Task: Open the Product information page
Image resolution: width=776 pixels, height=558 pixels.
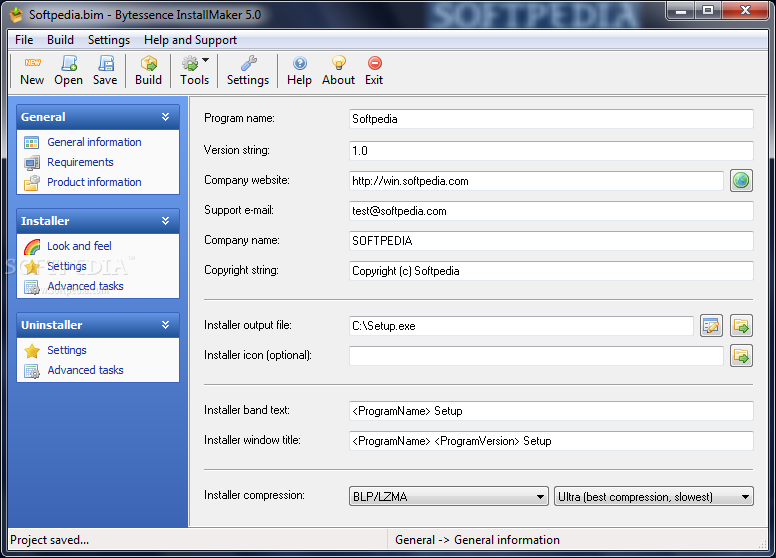Action: click(94, 182)
